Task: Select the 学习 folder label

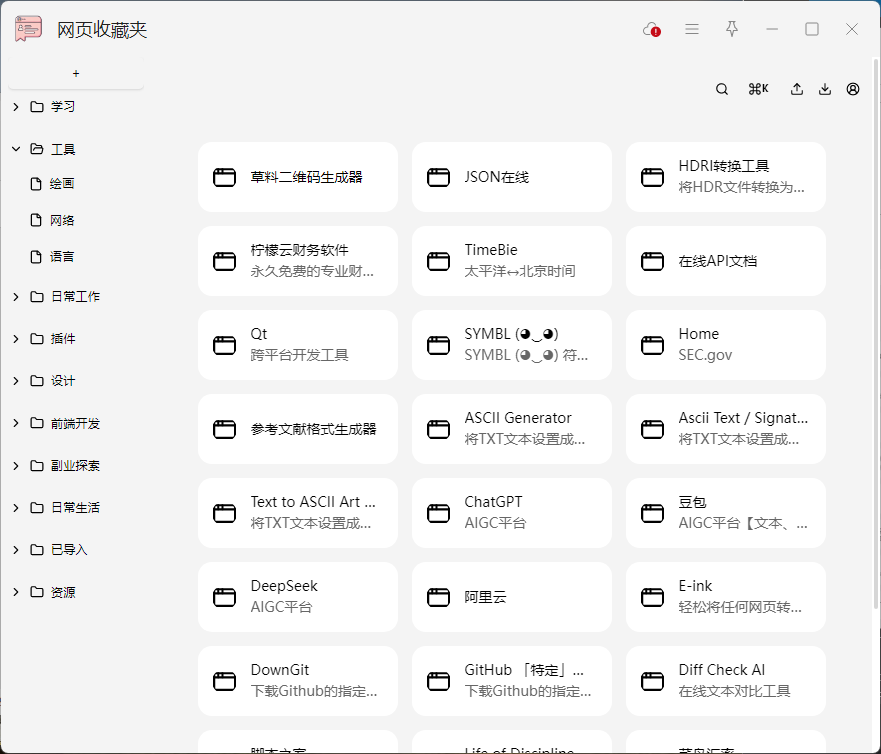Action: pos(63,107)
